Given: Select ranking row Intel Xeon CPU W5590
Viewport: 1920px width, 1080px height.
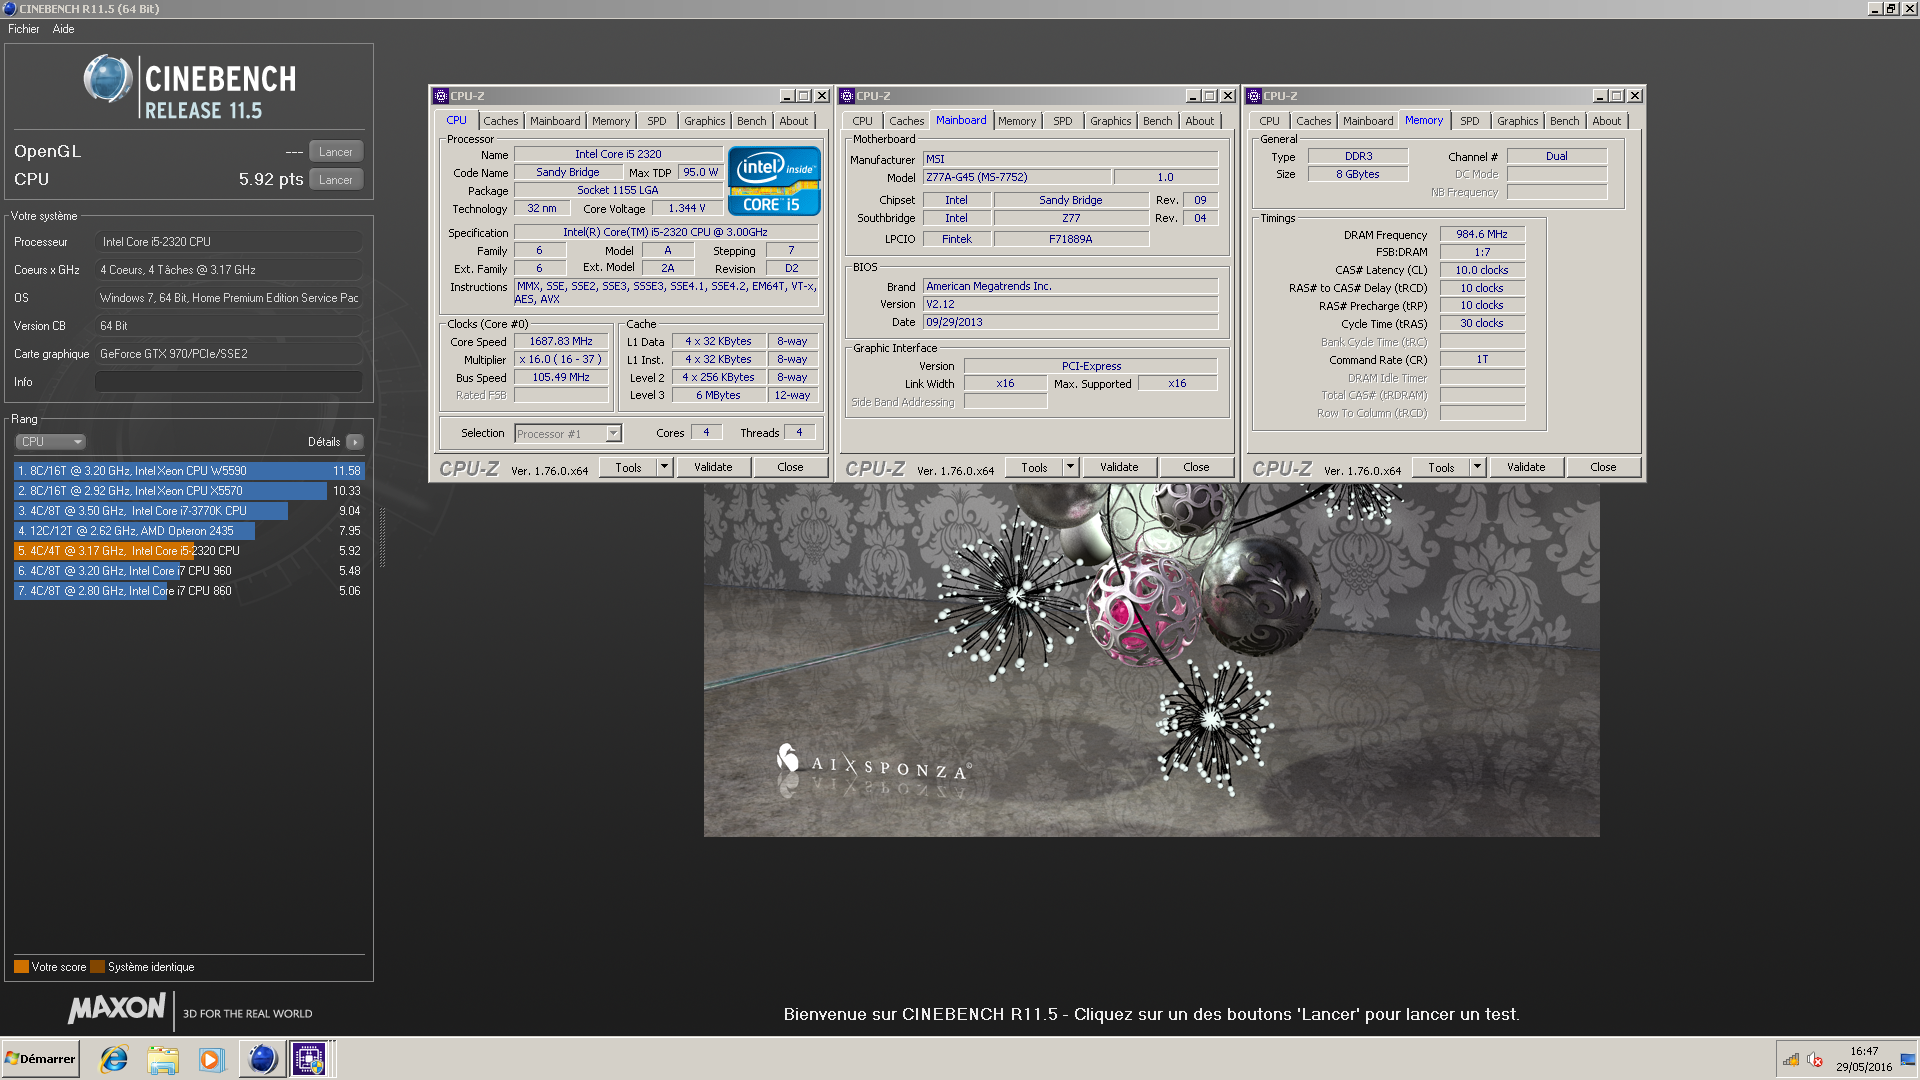Looking at the screenshot, I should tap(189, 471).
